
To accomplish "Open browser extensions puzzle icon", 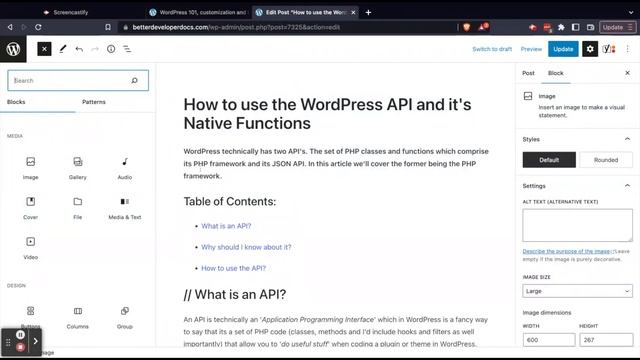I will click(561, 27).
